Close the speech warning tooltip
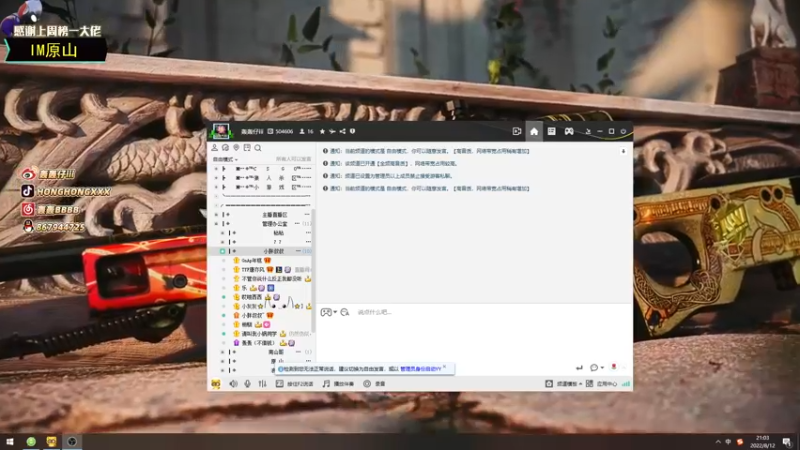The width and height of the screenshot is (800, 450). click(445, 366)
